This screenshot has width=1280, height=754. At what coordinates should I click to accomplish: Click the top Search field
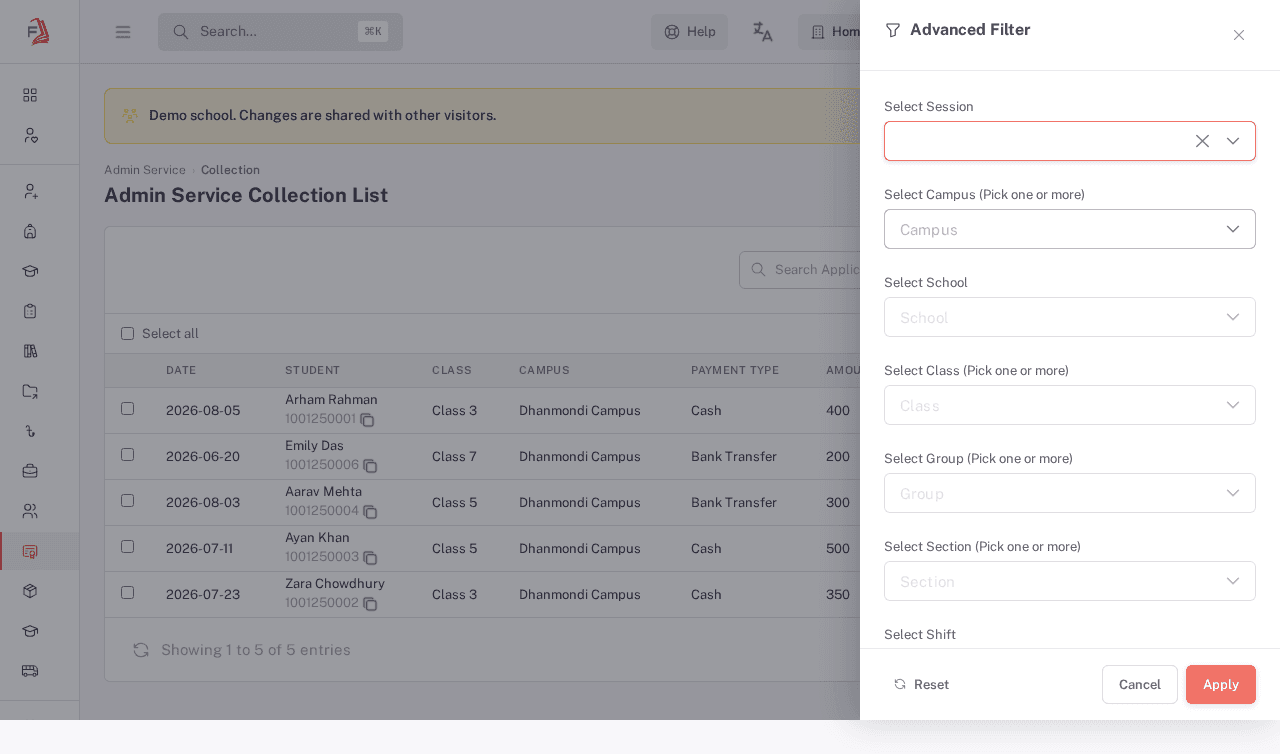pos(280,32)
